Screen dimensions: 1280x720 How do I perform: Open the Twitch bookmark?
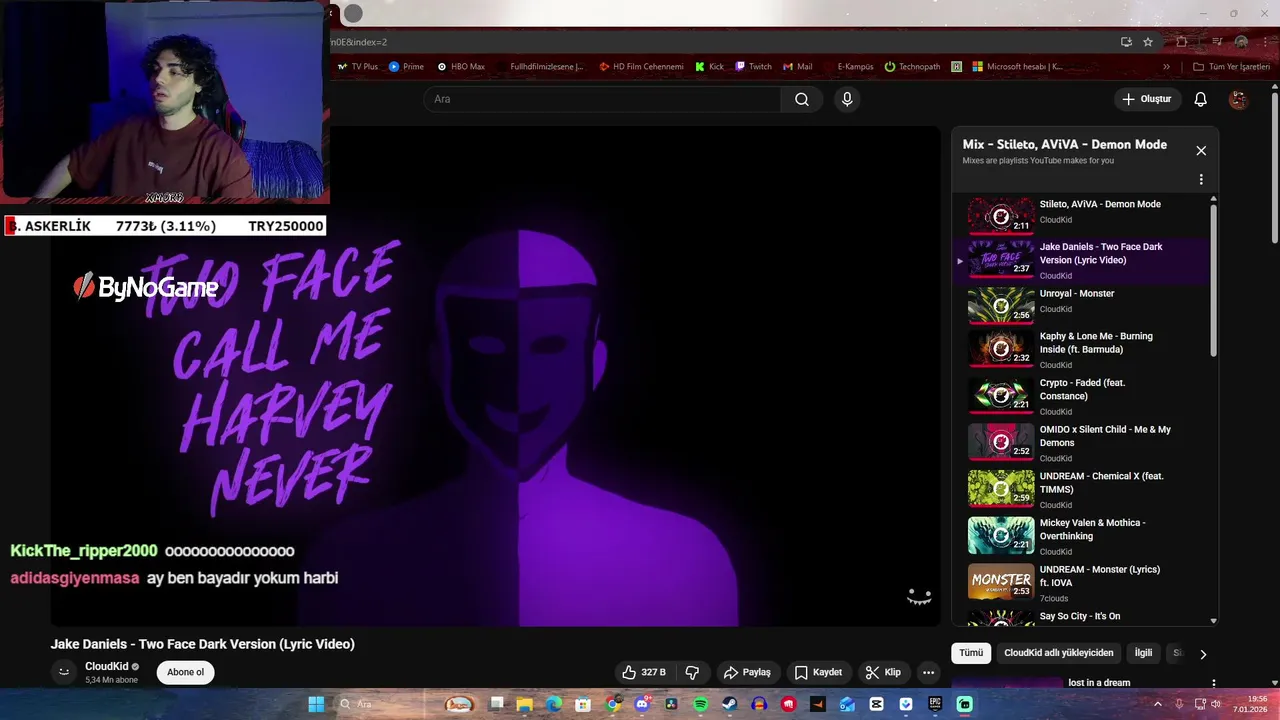(753, 67)
